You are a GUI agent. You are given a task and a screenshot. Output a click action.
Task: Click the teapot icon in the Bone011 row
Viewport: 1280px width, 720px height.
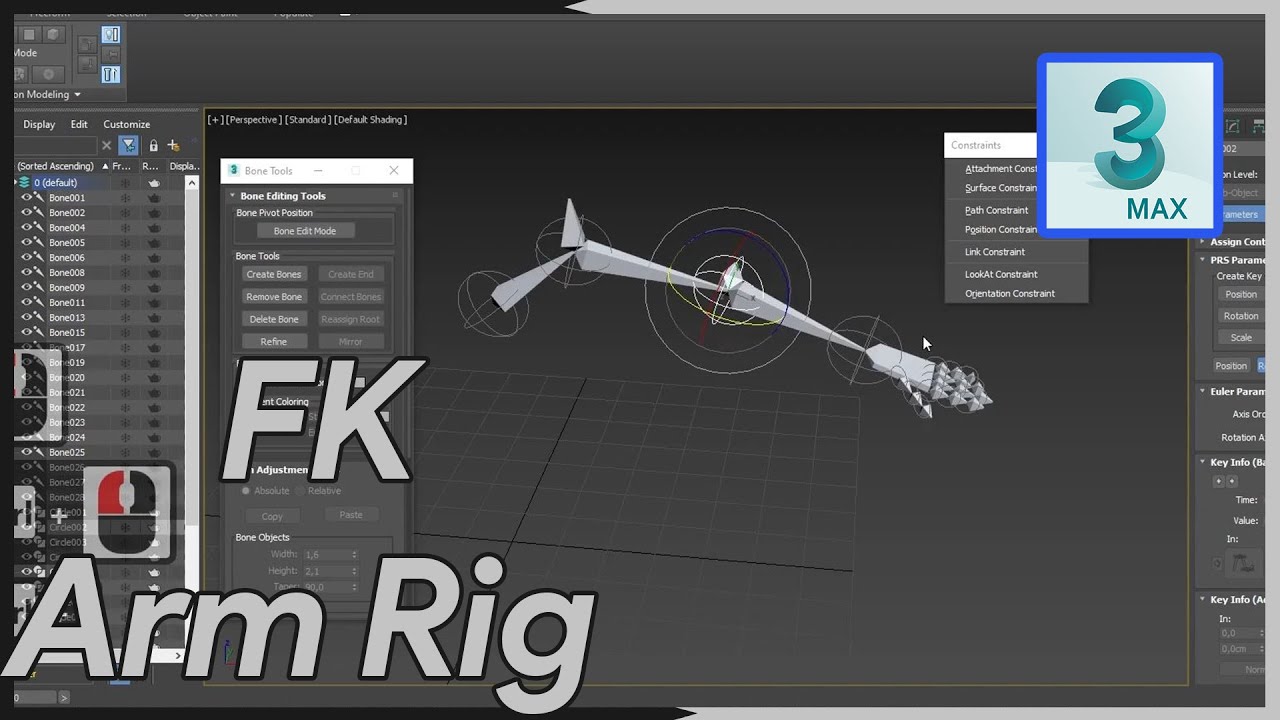(x=154, y=303)
